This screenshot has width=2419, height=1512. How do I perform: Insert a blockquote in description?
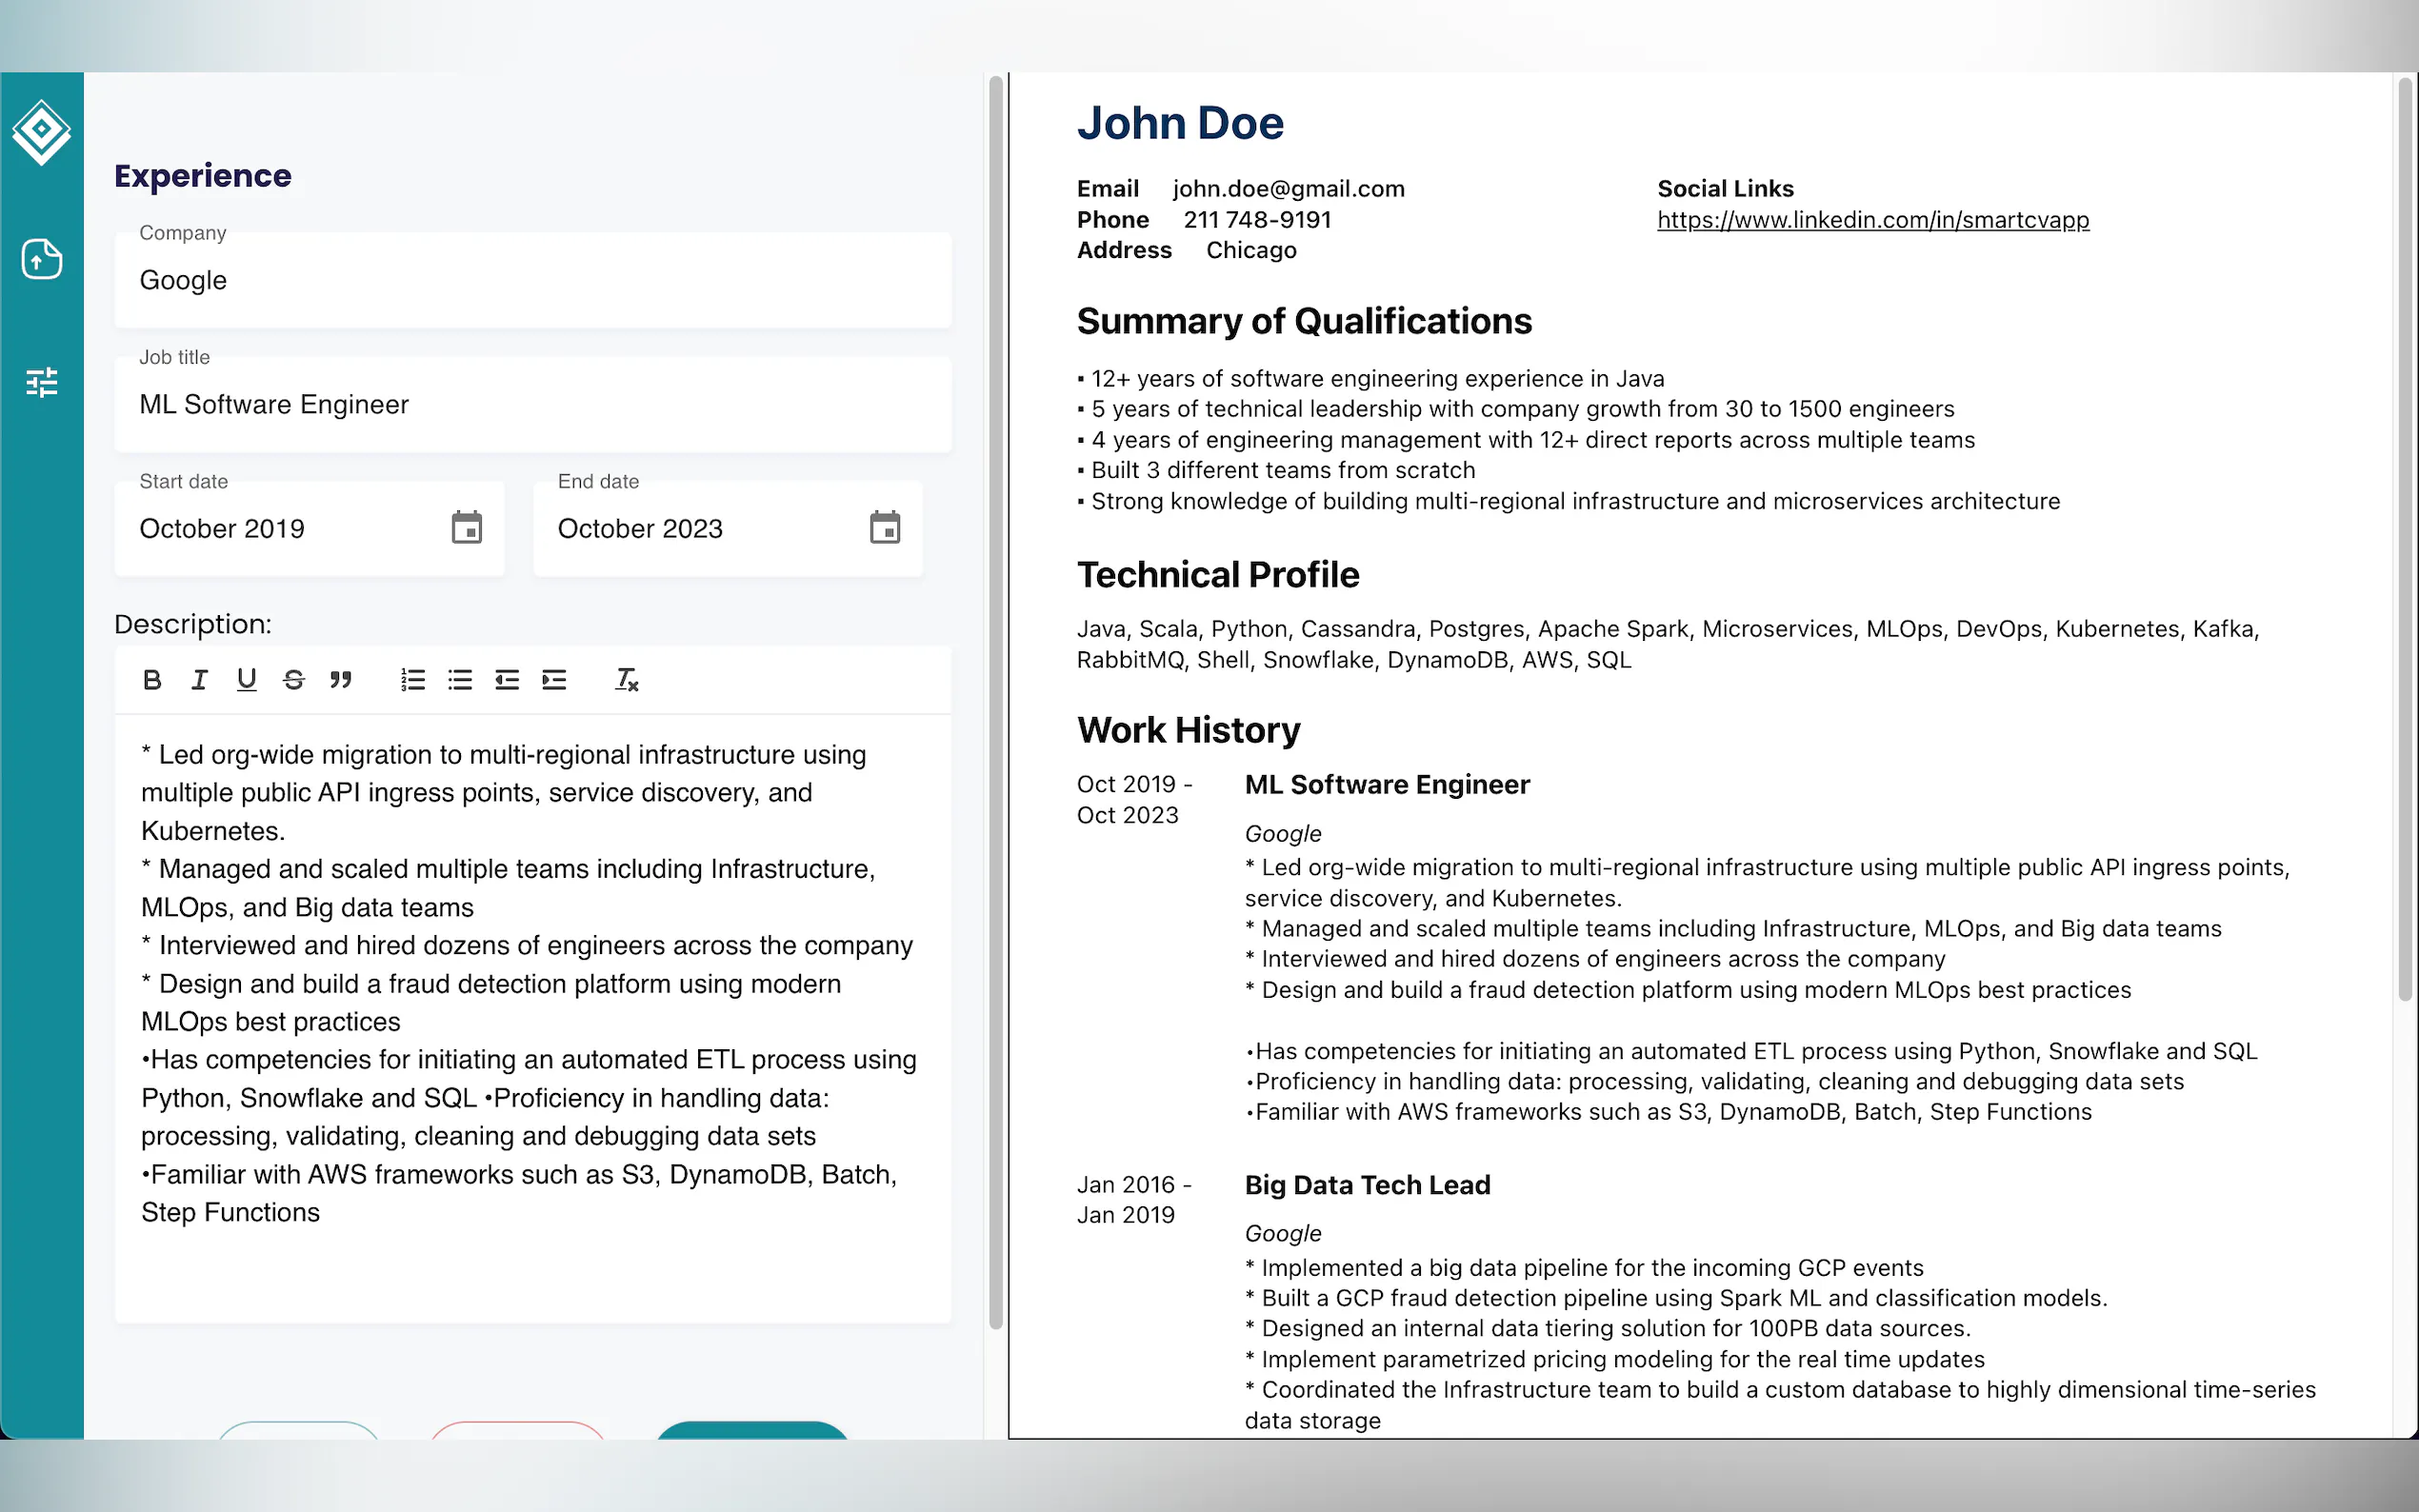tap(340, 680)
